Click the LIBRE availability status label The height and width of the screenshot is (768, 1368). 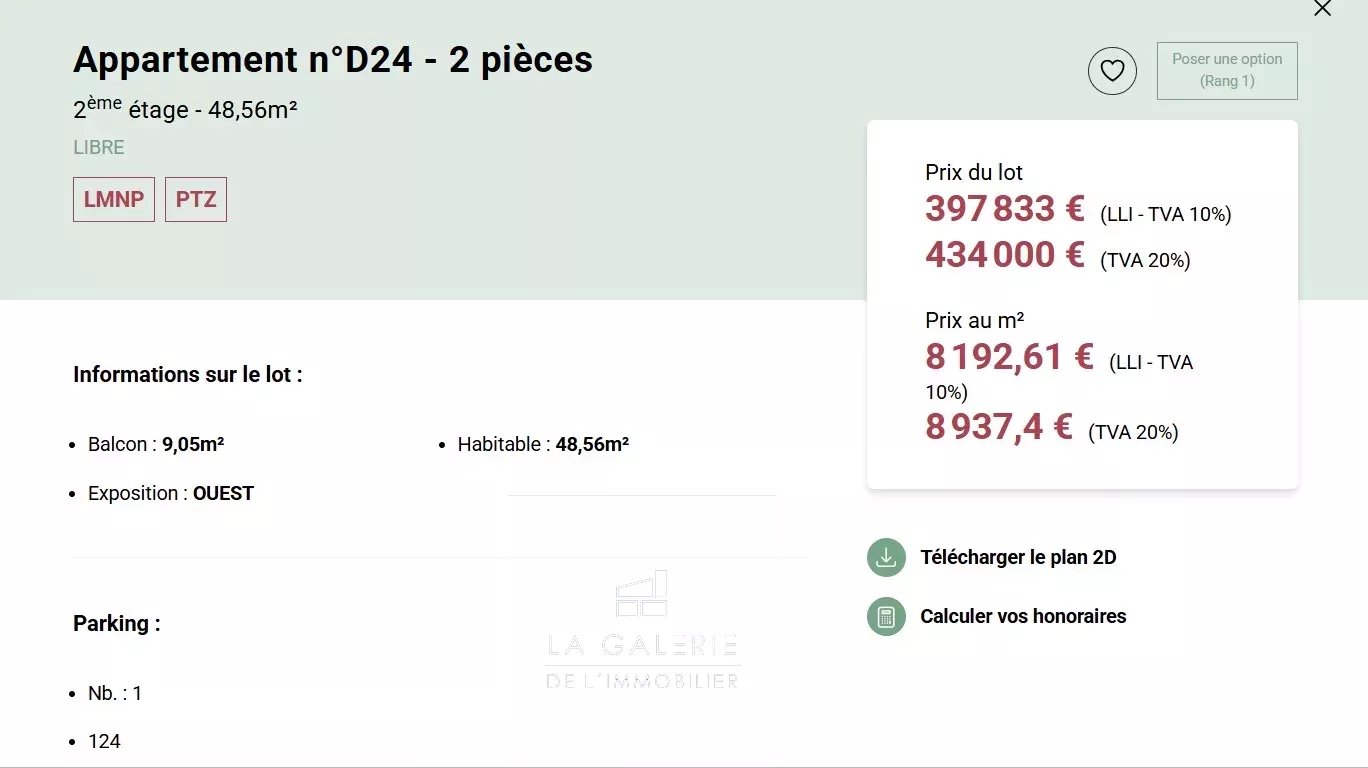[x=99, y=147]
